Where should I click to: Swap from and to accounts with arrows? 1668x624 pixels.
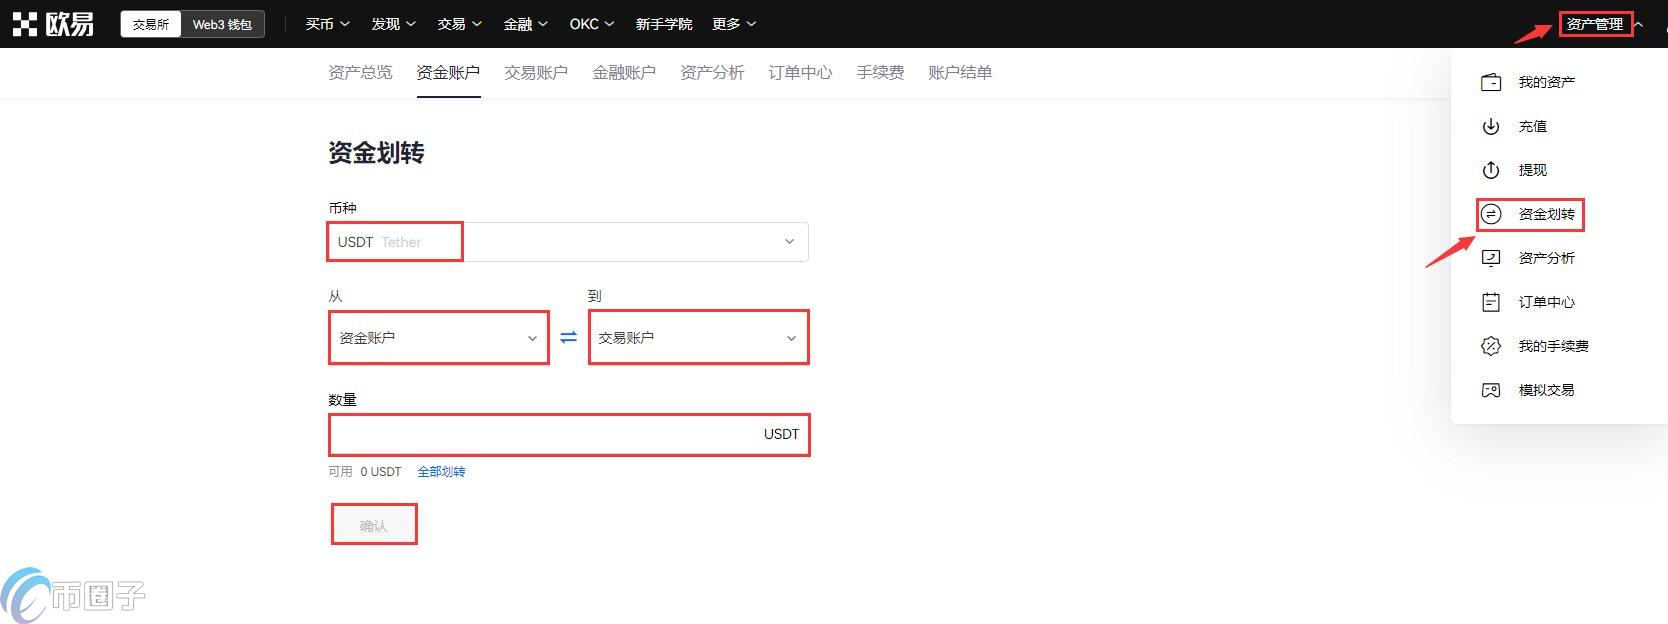[x=568, y=338]
